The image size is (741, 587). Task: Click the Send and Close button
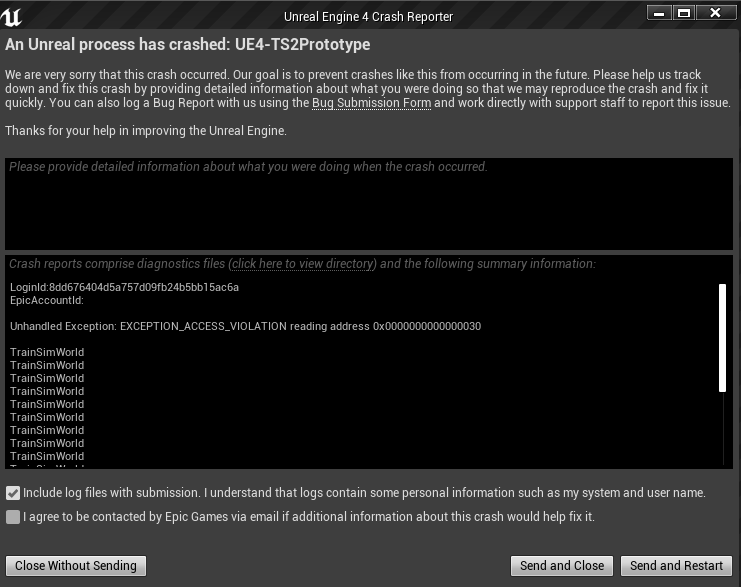(x=562, y=566)
